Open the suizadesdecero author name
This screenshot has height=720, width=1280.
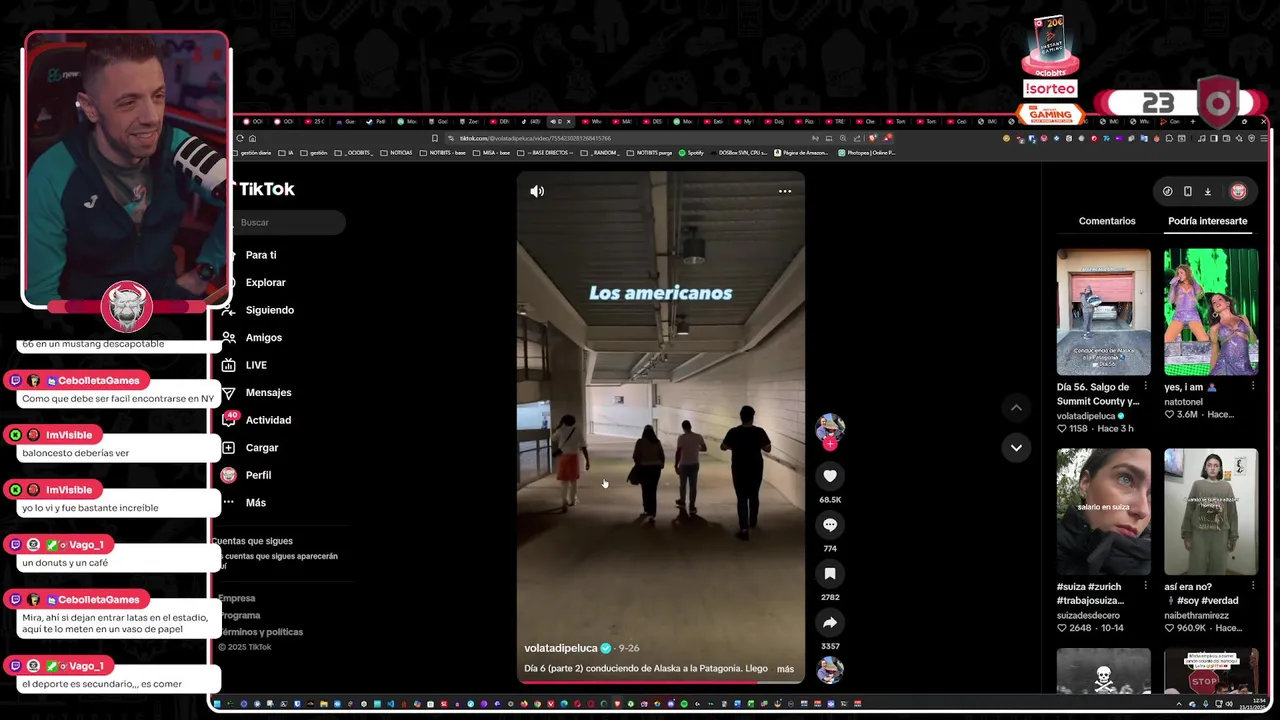(x=1088, y=615)
